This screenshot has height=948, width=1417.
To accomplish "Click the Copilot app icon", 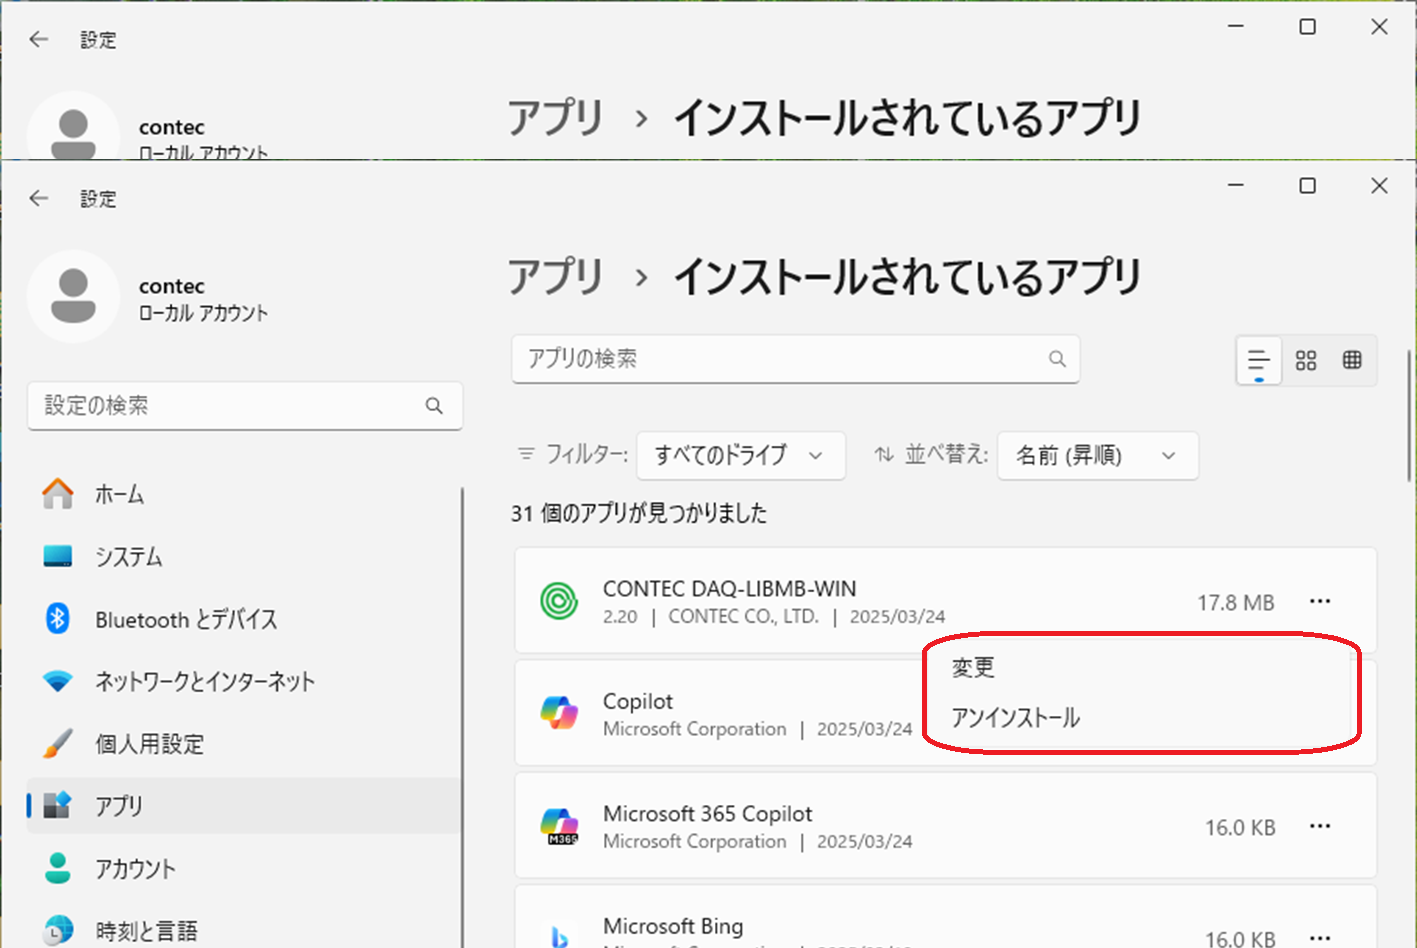I will [x=559, y=714].
